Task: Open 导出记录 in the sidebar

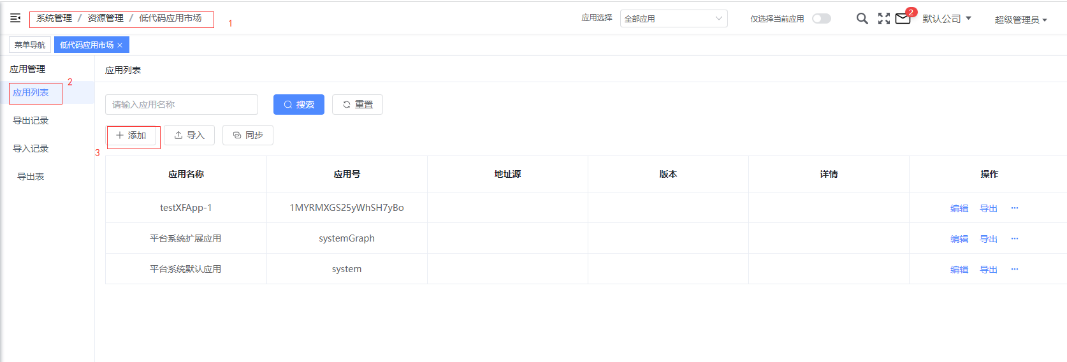Action: click(31, 120)
